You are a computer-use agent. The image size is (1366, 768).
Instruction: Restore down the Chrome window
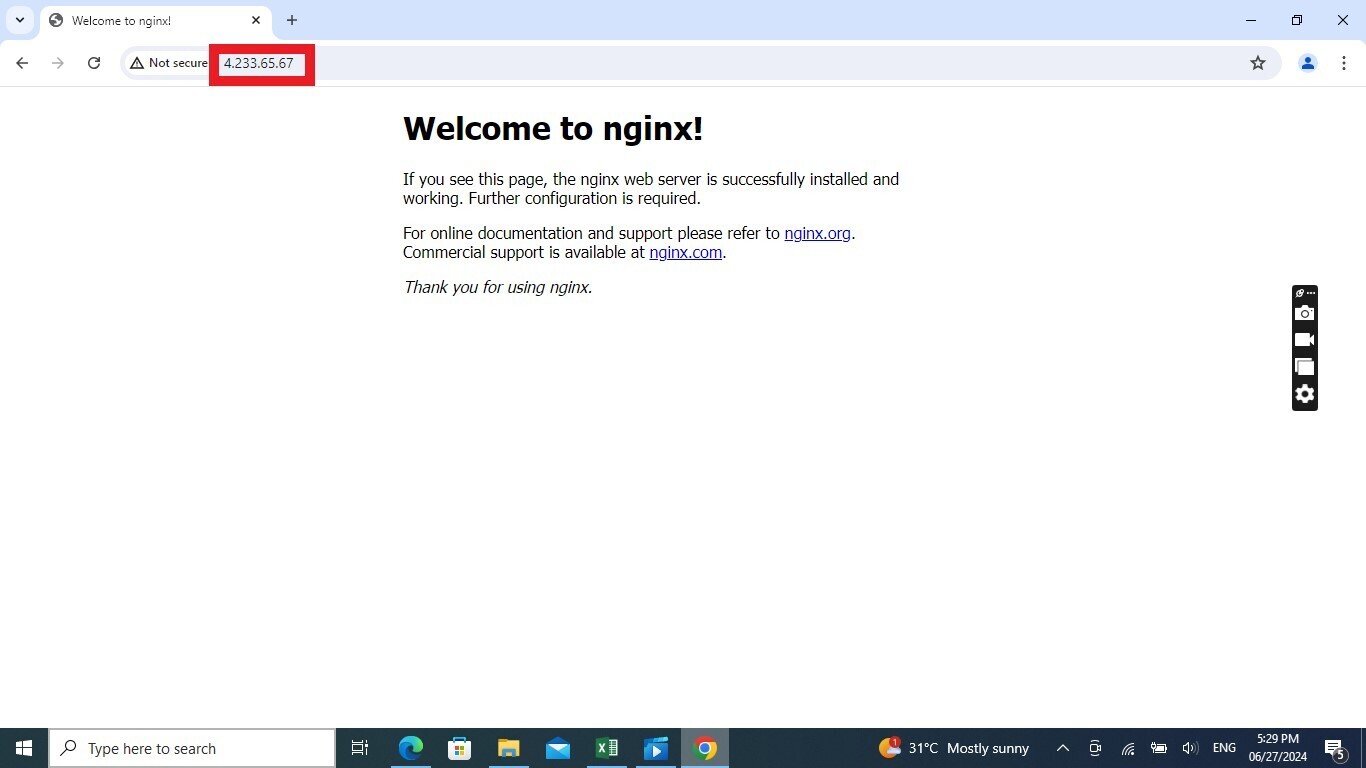pyautogui.click(x=1297, y=20)
